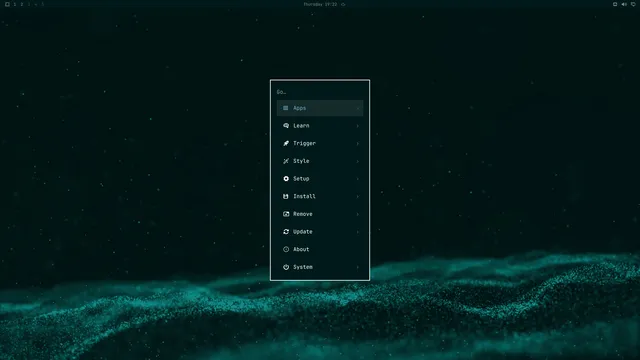This screenshot has width=640, height=360.
Task: Click the update indicator beside the clock
Action: pyautogui.click(x=343, y=4)
